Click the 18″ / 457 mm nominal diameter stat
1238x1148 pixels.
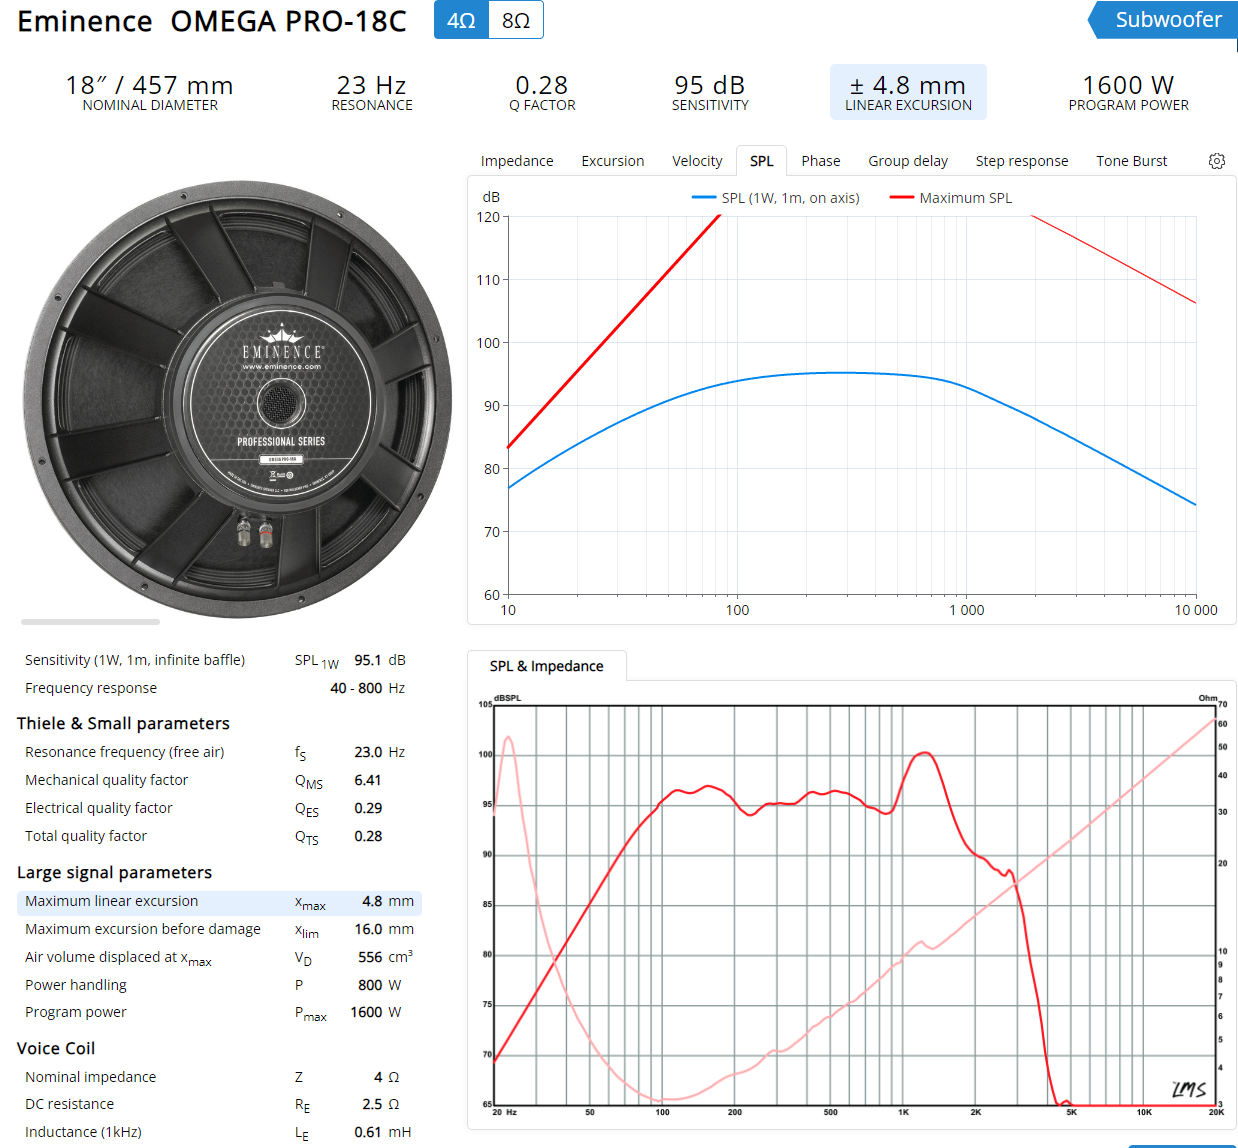pos(150,92)
